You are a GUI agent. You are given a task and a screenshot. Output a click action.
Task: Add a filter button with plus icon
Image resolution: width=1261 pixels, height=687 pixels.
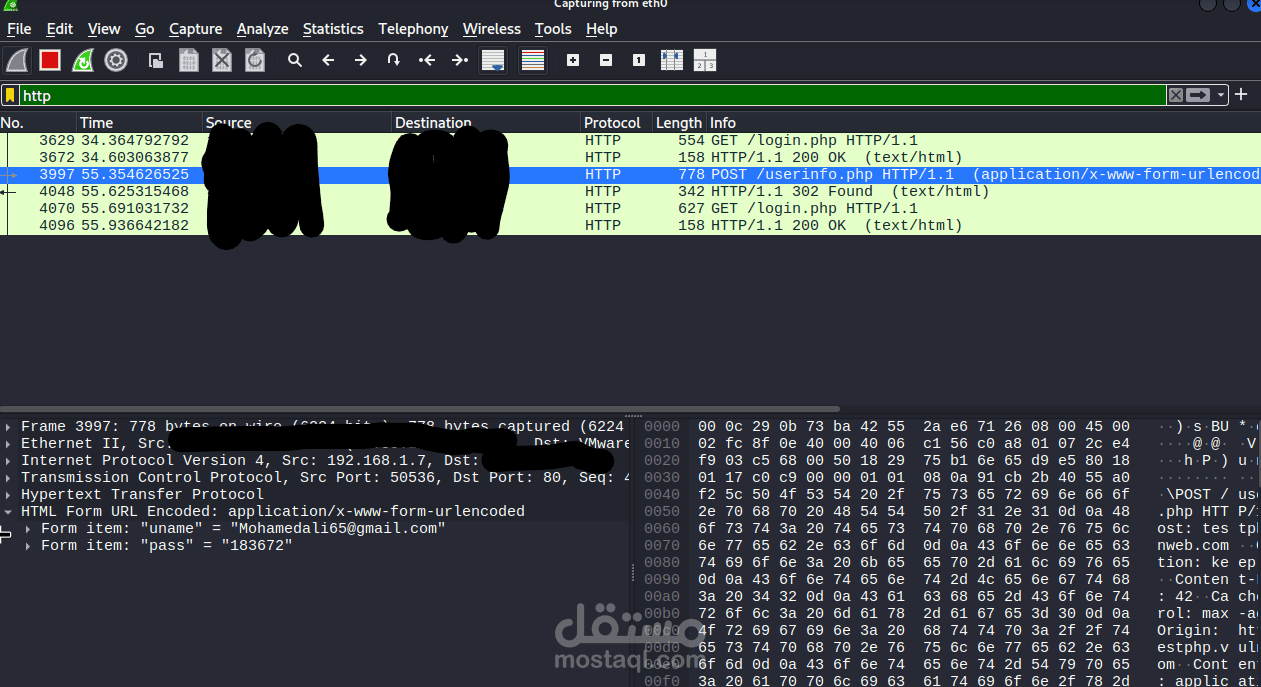[1241, 95]
